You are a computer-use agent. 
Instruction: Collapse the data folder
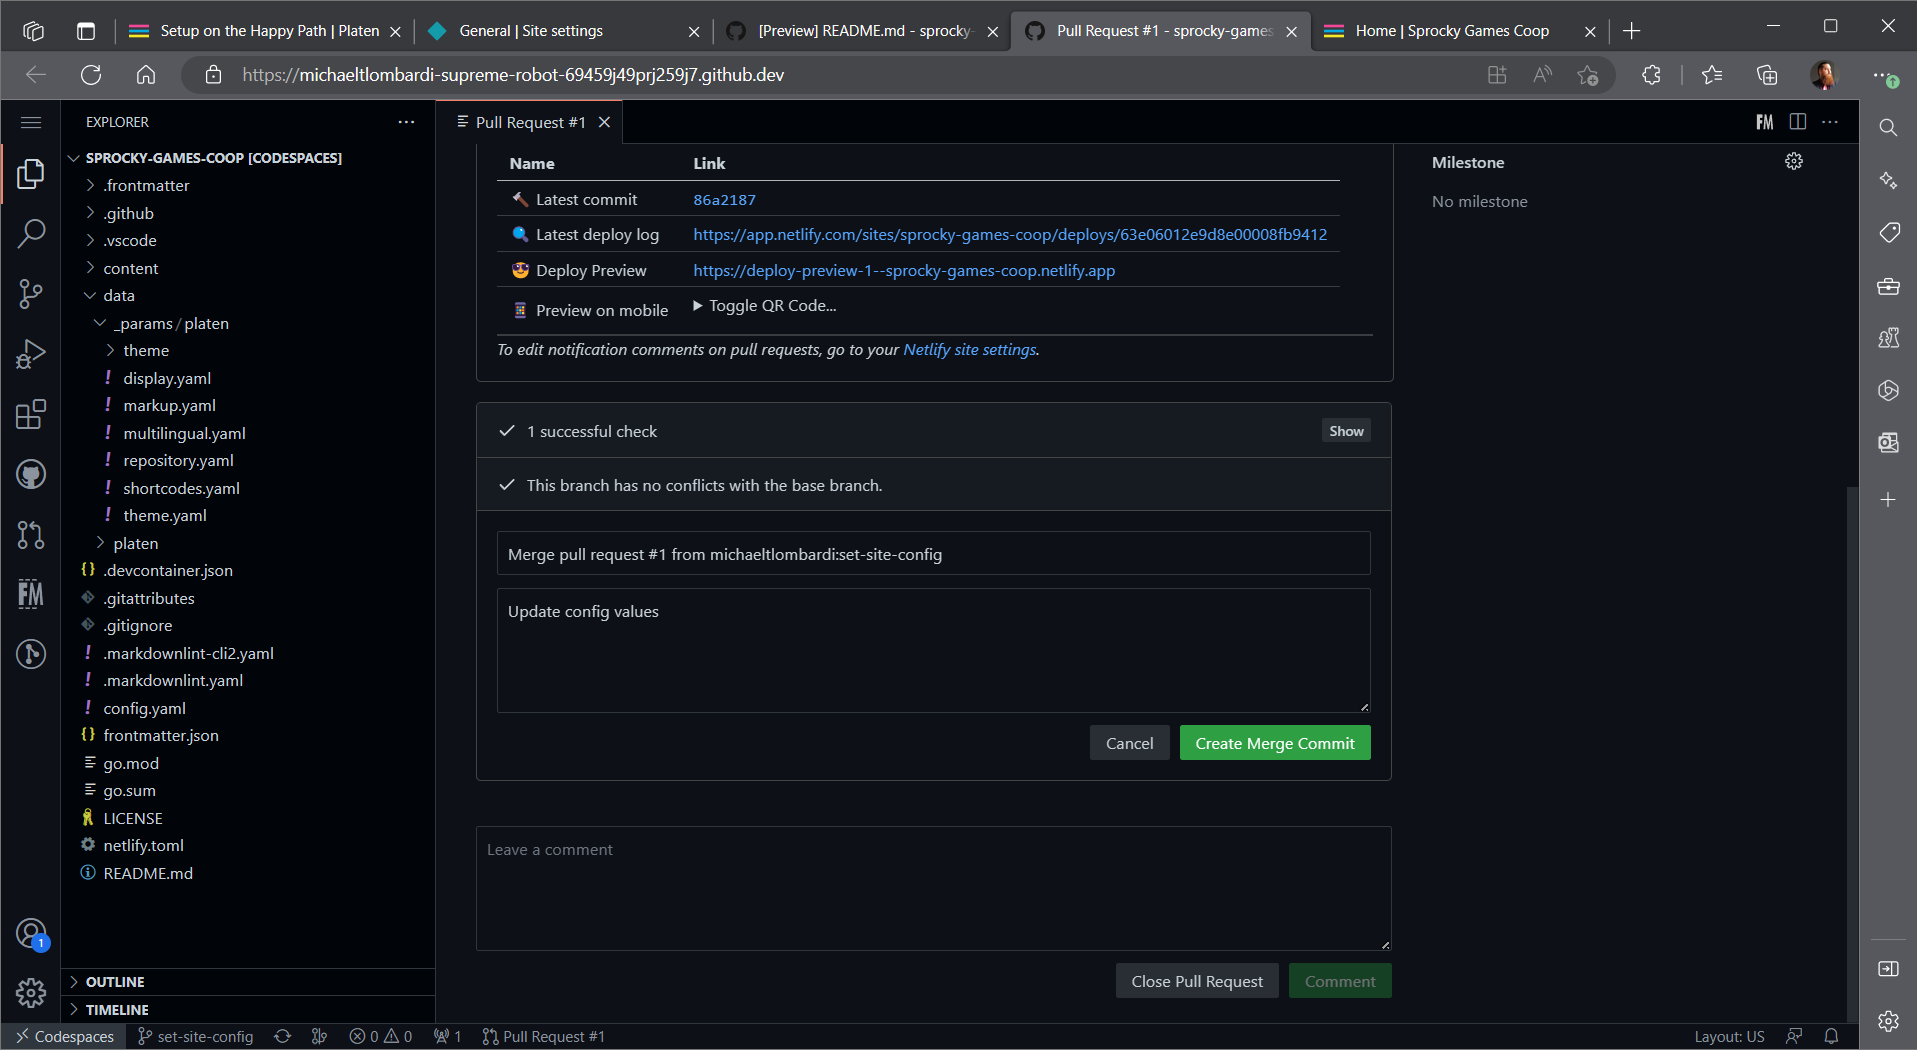(x=118, y=296)
